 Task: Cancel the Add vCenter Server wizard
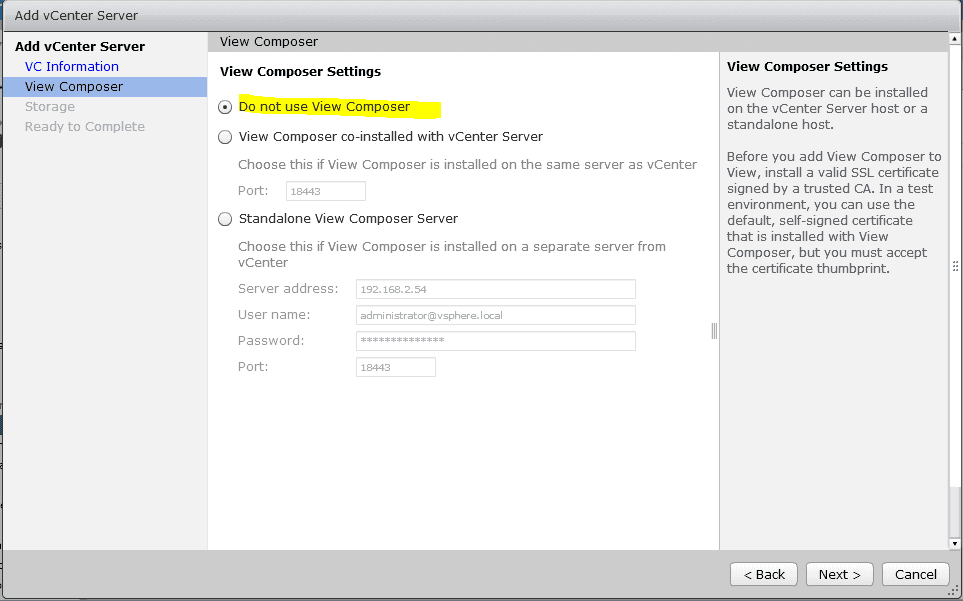[x=915, y=574]
